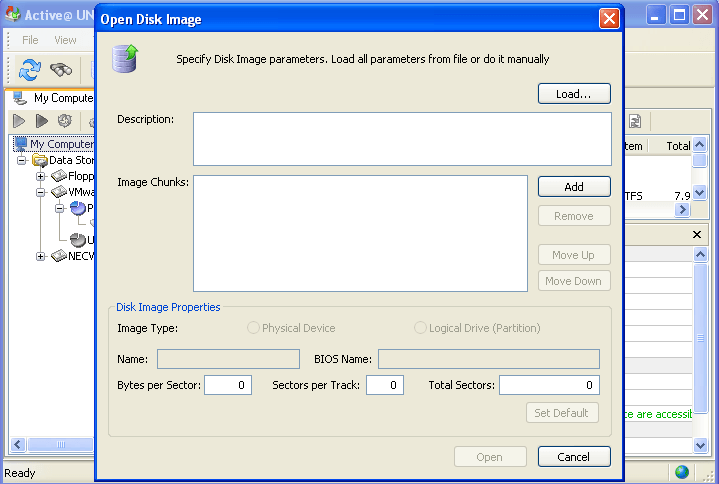Select the Physical Device radio button
The image size is (719, 484).
coord(253,328)
